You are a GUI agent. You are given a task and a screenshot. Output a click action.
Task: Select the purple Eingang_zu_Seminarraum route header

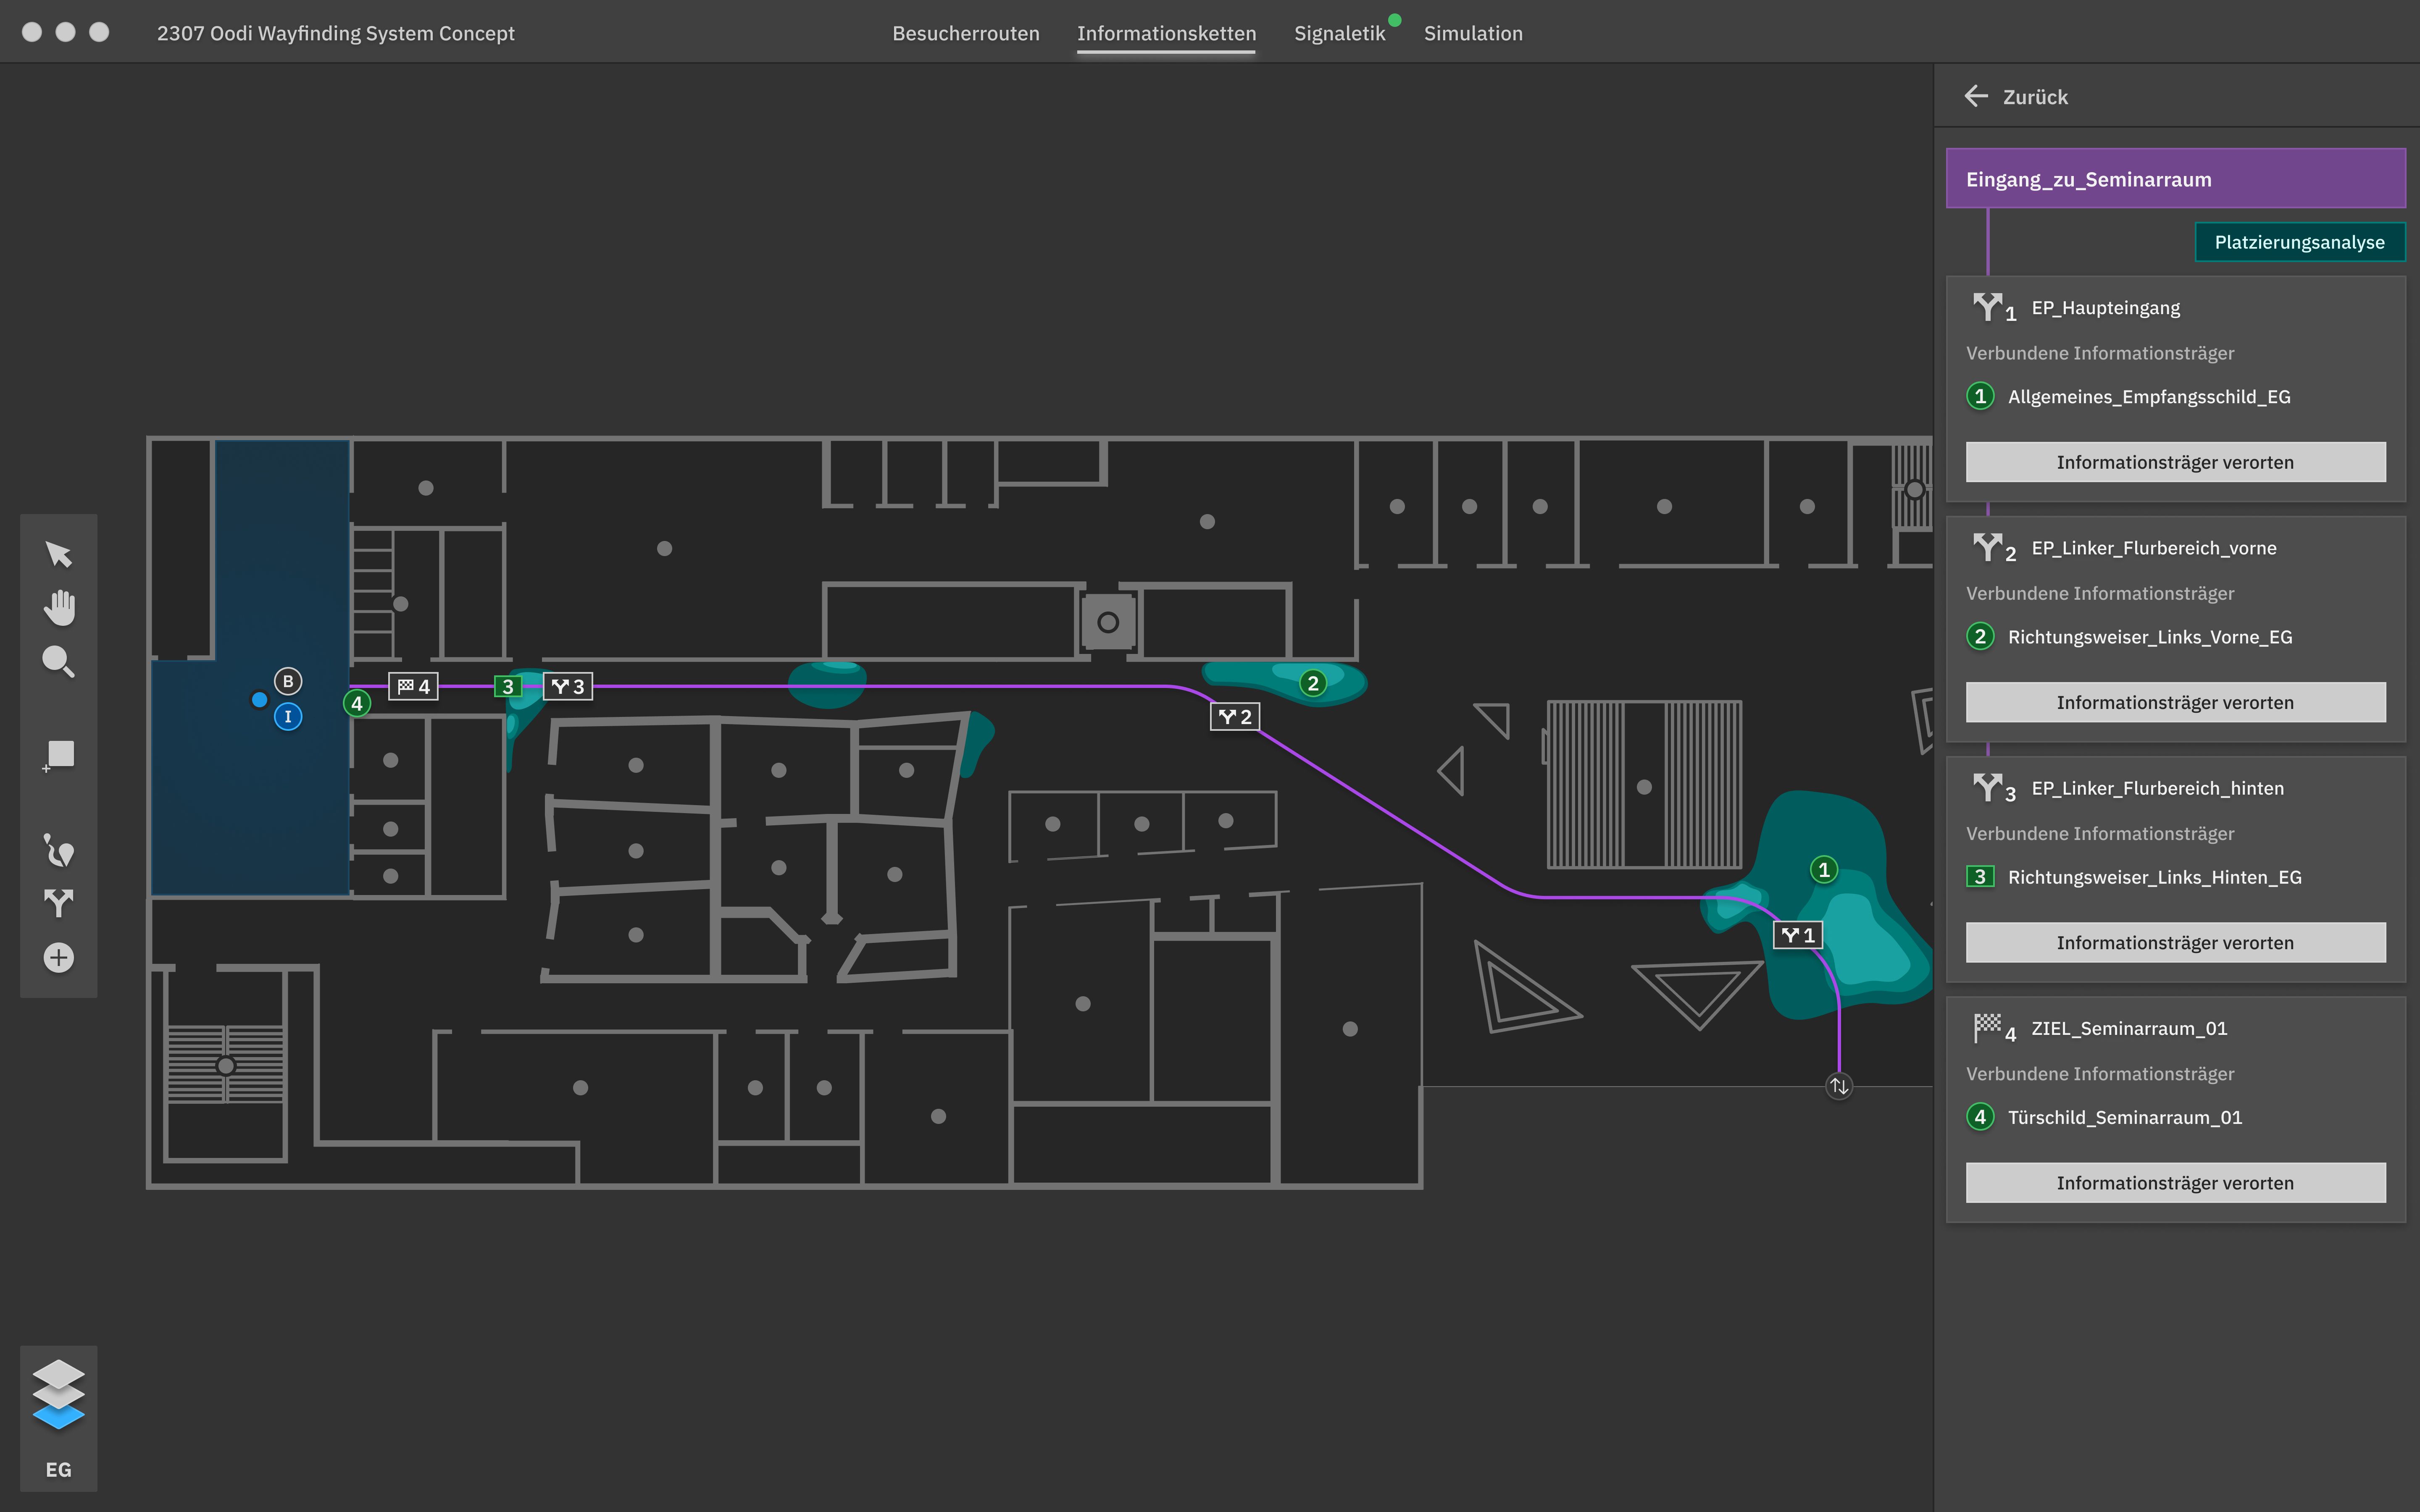(x=2176, y=178)
